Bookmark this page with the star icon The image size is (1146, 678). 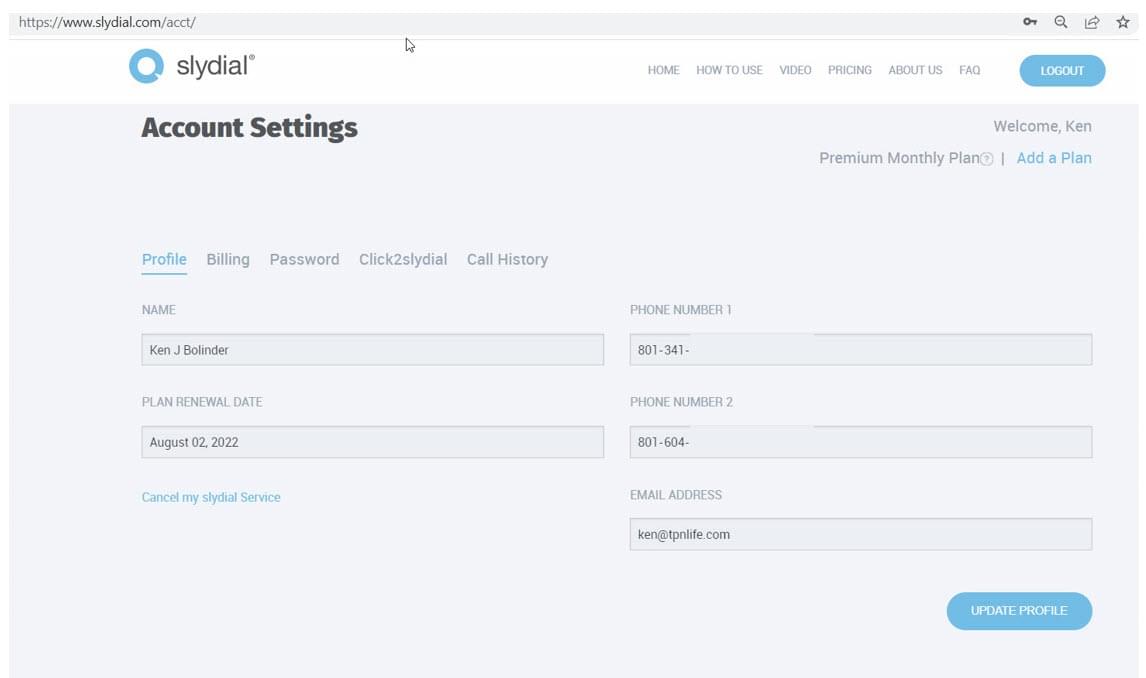coord(1123,22)
